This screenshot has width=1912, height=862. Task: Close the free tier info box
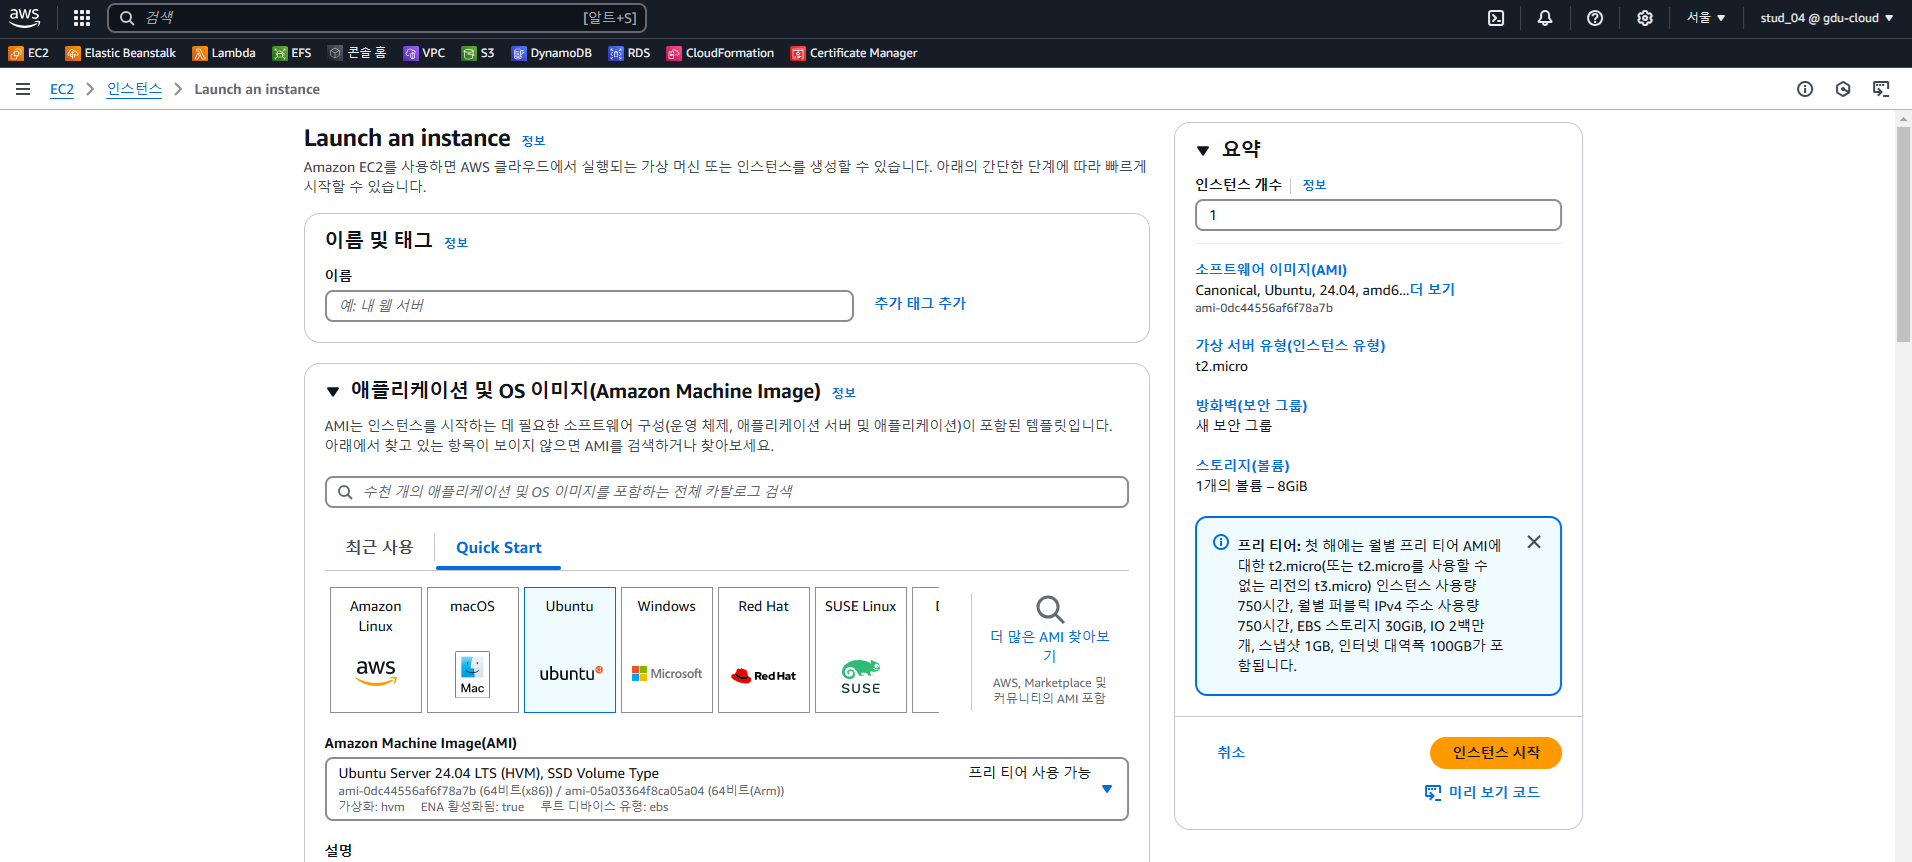(1534, 542)
